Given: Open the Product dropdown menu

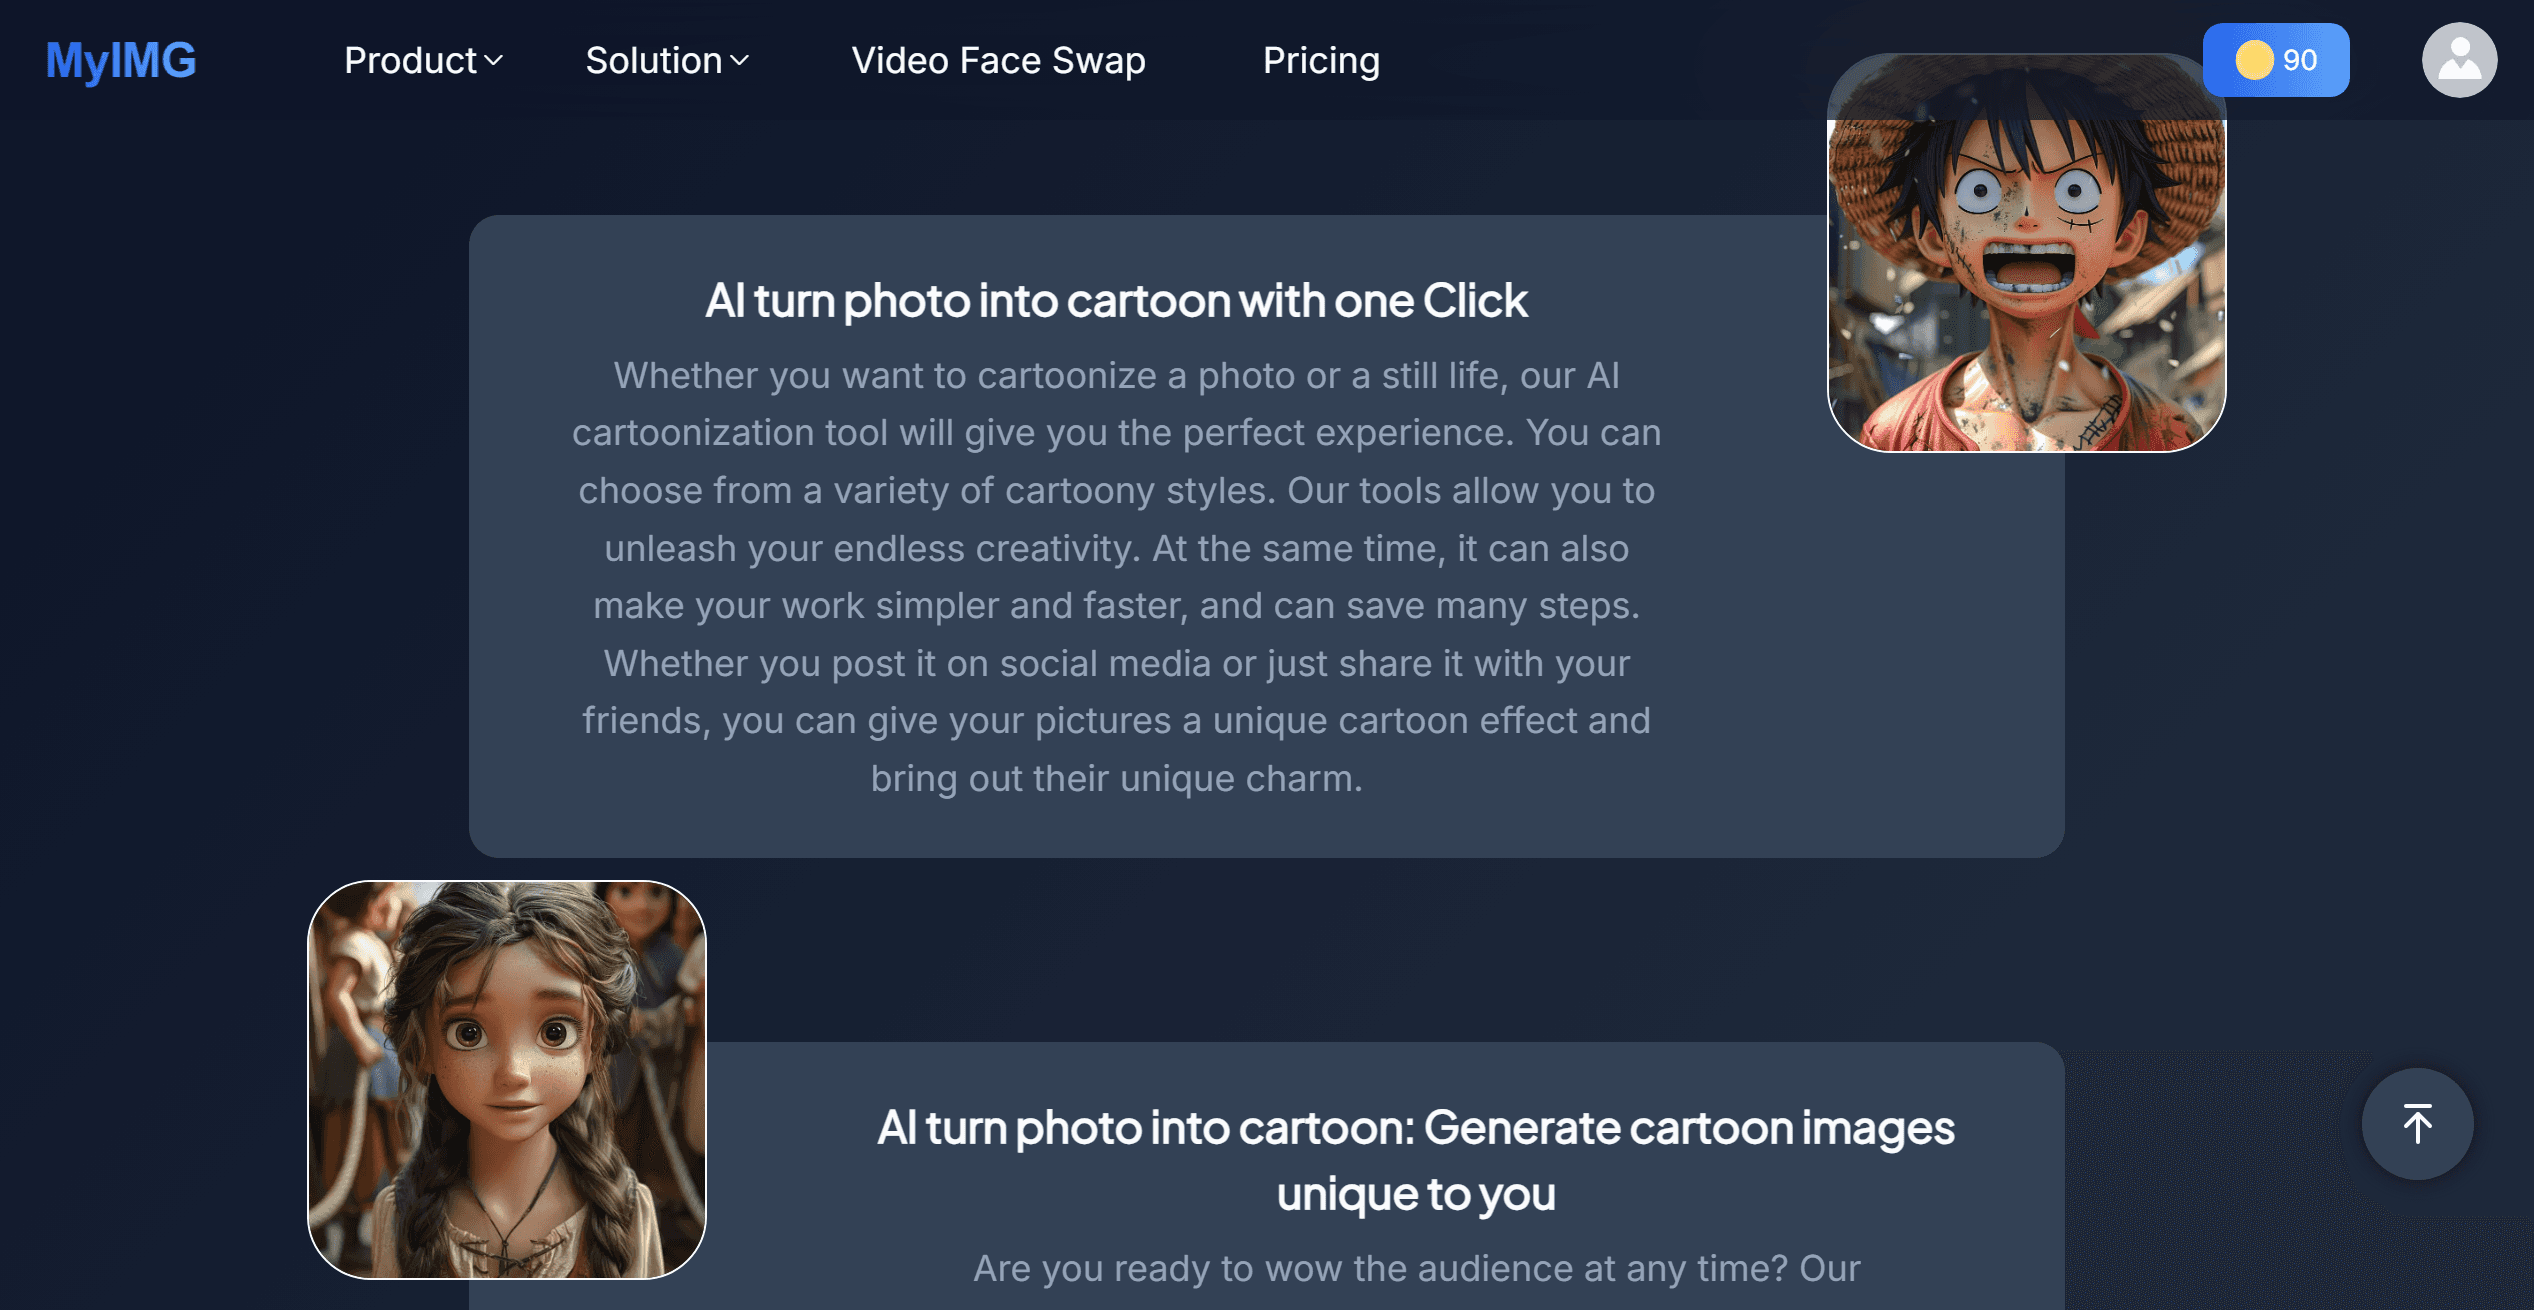Looking at the screenshot, I should tap(423, 60).
